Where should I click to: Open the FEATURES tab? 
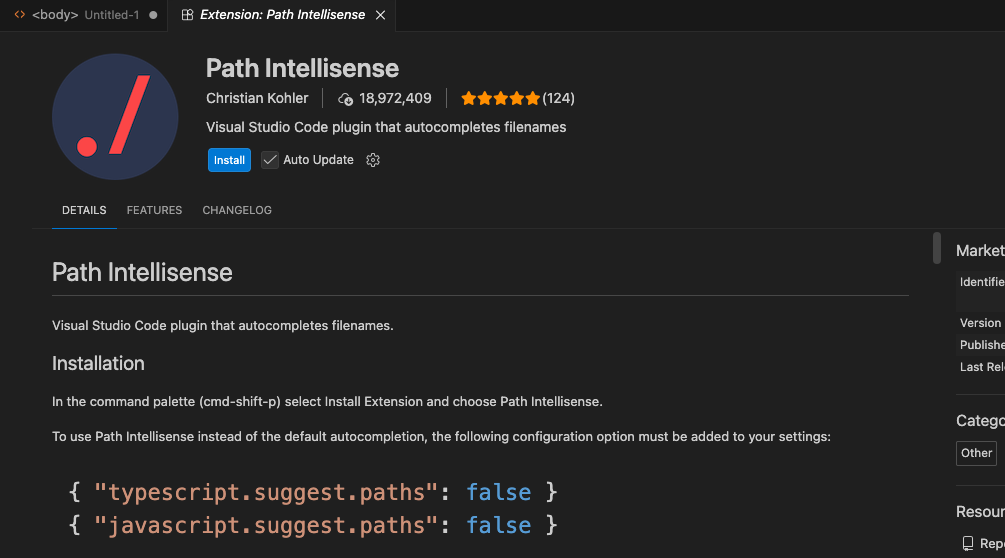click(154, 210)
